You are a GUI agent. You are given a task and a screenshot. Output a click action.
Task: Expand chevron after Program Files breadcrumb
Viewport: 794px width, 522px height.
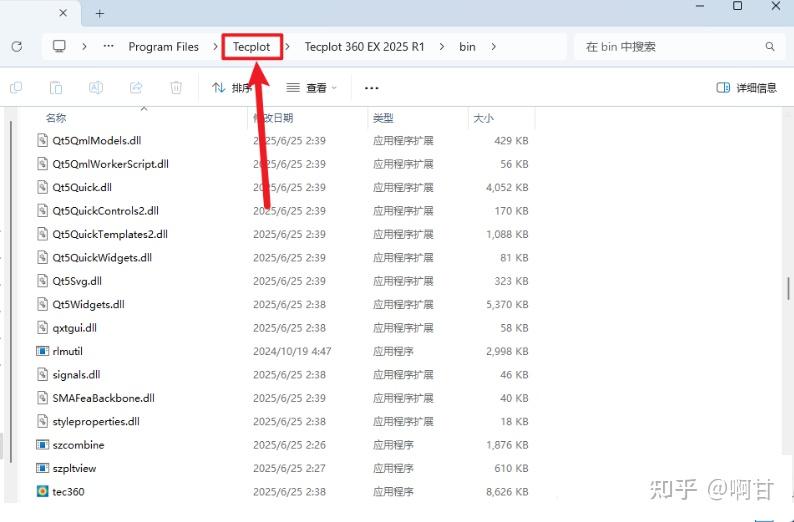tap(215, 47)
